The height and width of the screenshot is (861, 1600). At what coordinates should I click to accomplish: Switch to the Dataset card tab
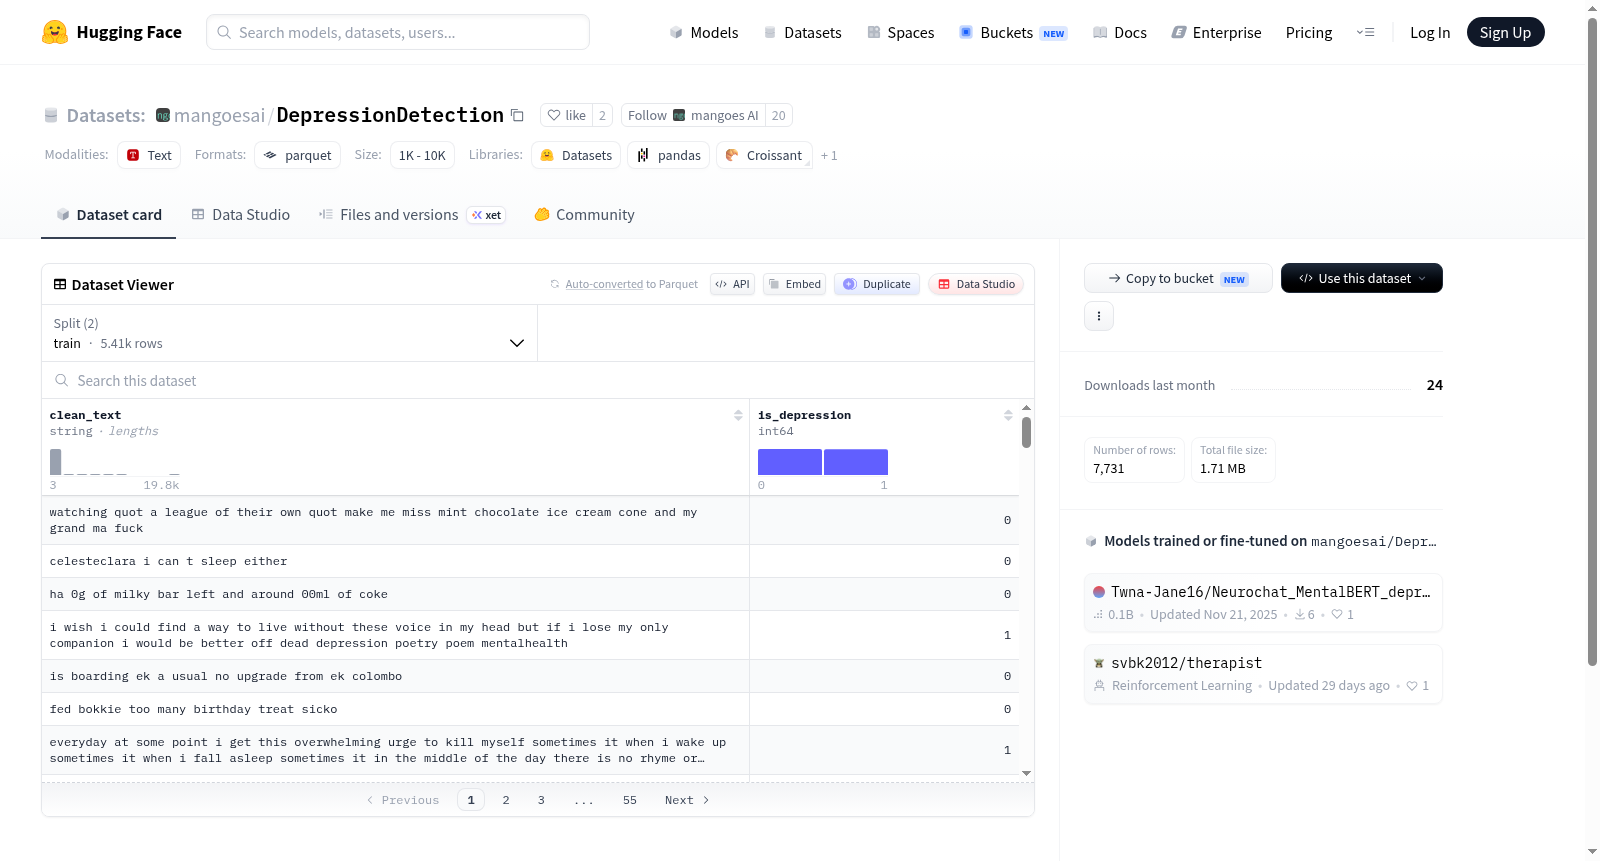[109, 215]
